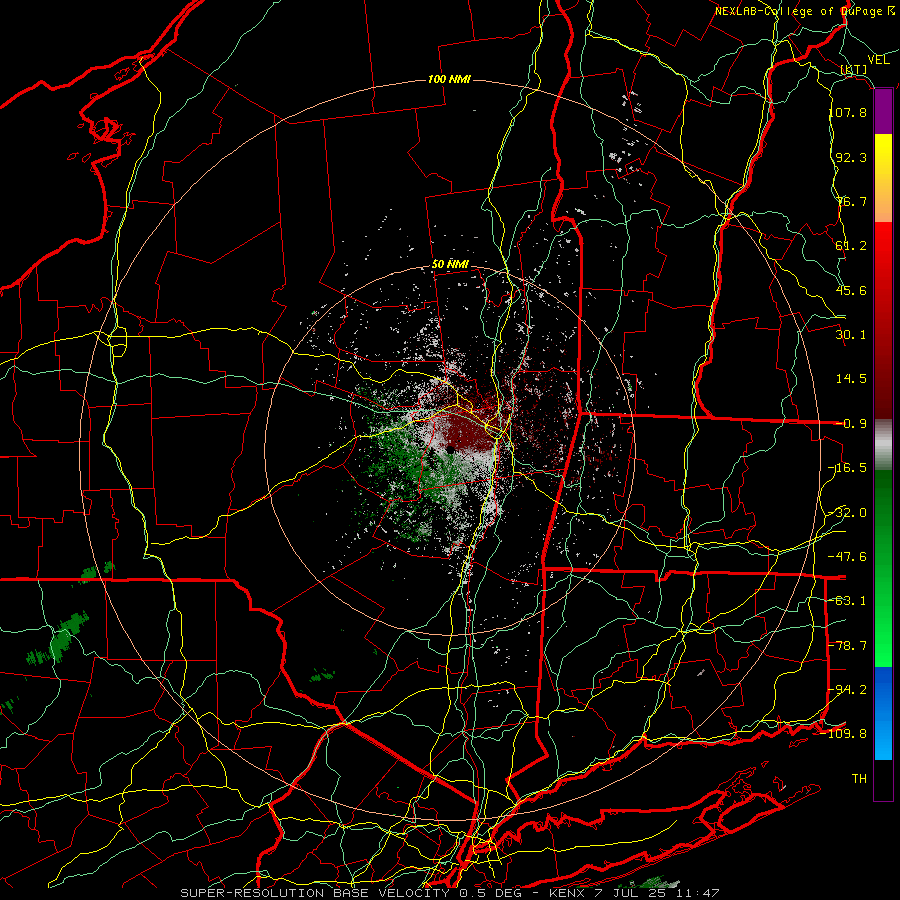Click the 50 NMI range ring label
900x900 pixels.
pos(450,265)
